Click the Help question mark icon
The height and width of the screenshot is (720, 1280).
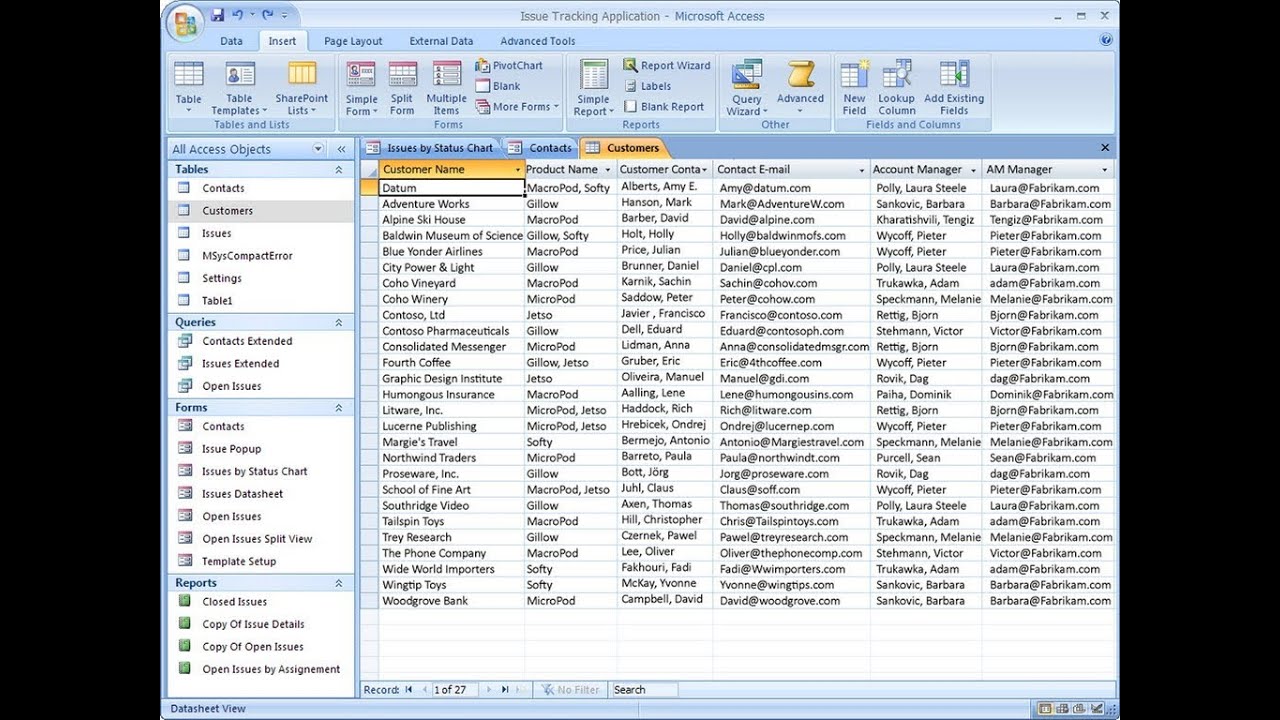click(1106, 40)
